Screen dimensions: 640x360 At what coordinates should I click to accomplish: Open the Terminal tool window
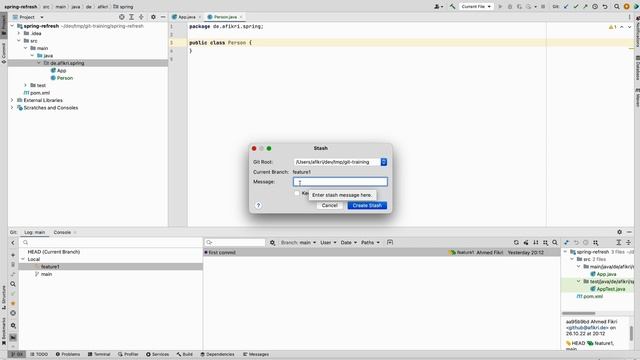pos(99,354)
